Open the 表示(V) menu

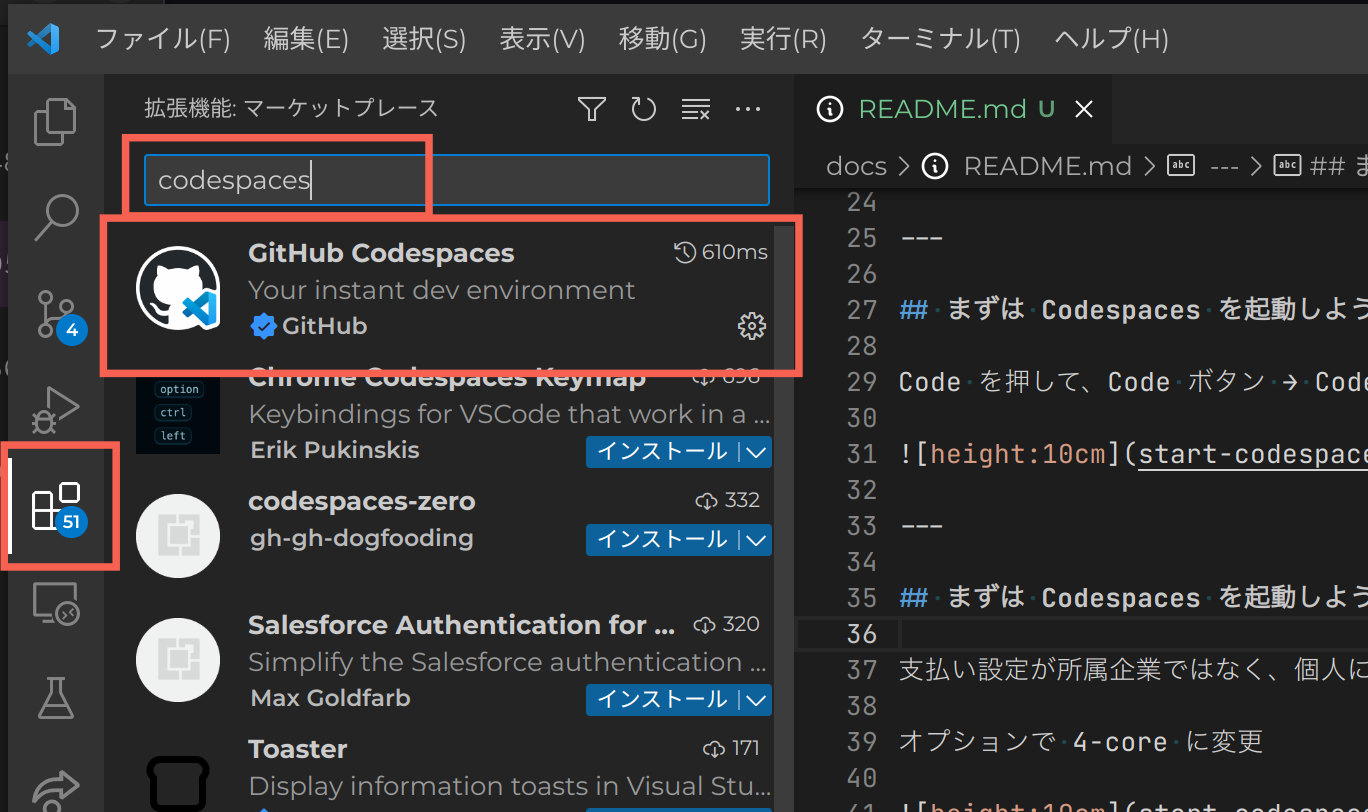542,39
